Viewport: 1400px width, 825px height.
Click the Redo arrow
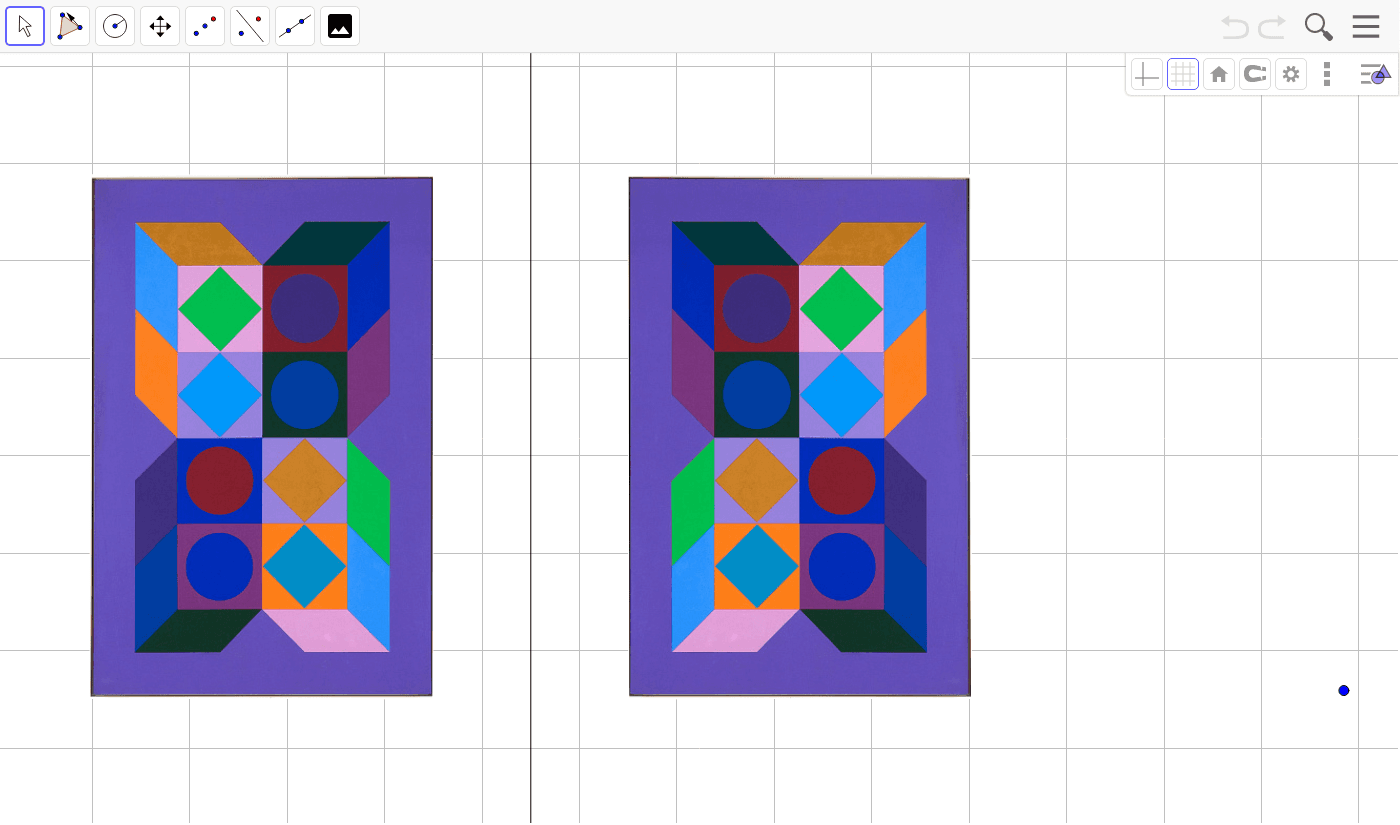(x=1272, y=27)
